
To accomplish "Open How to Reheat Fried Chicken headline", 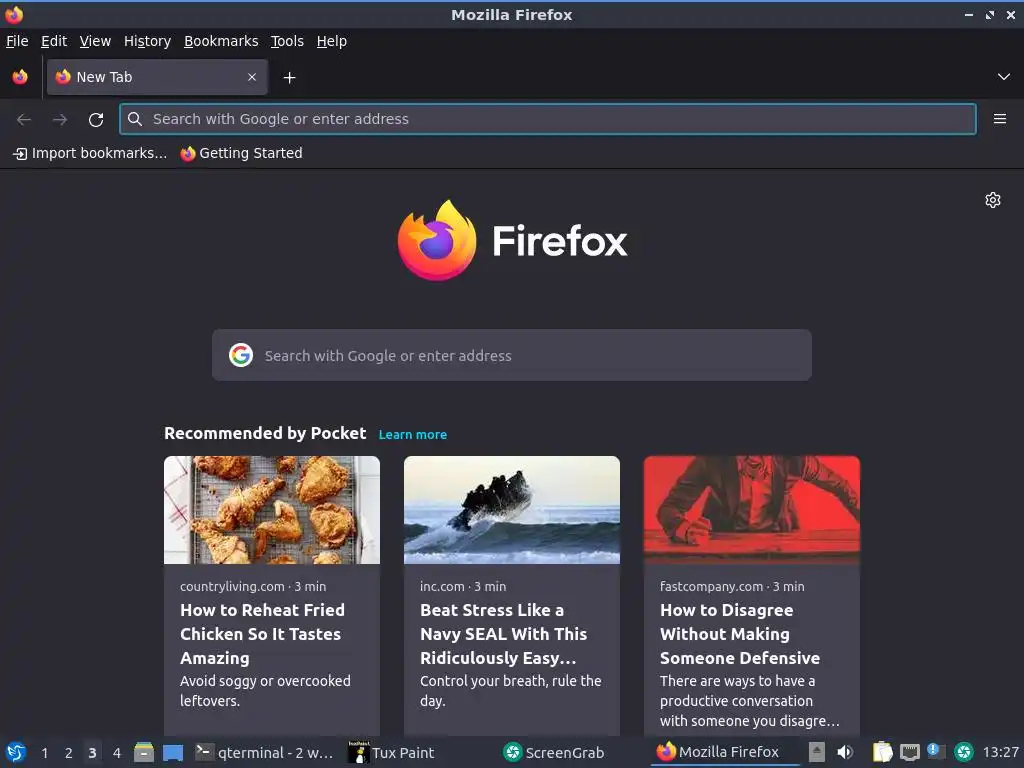I will pyautogui.click(x=262, y=633).
